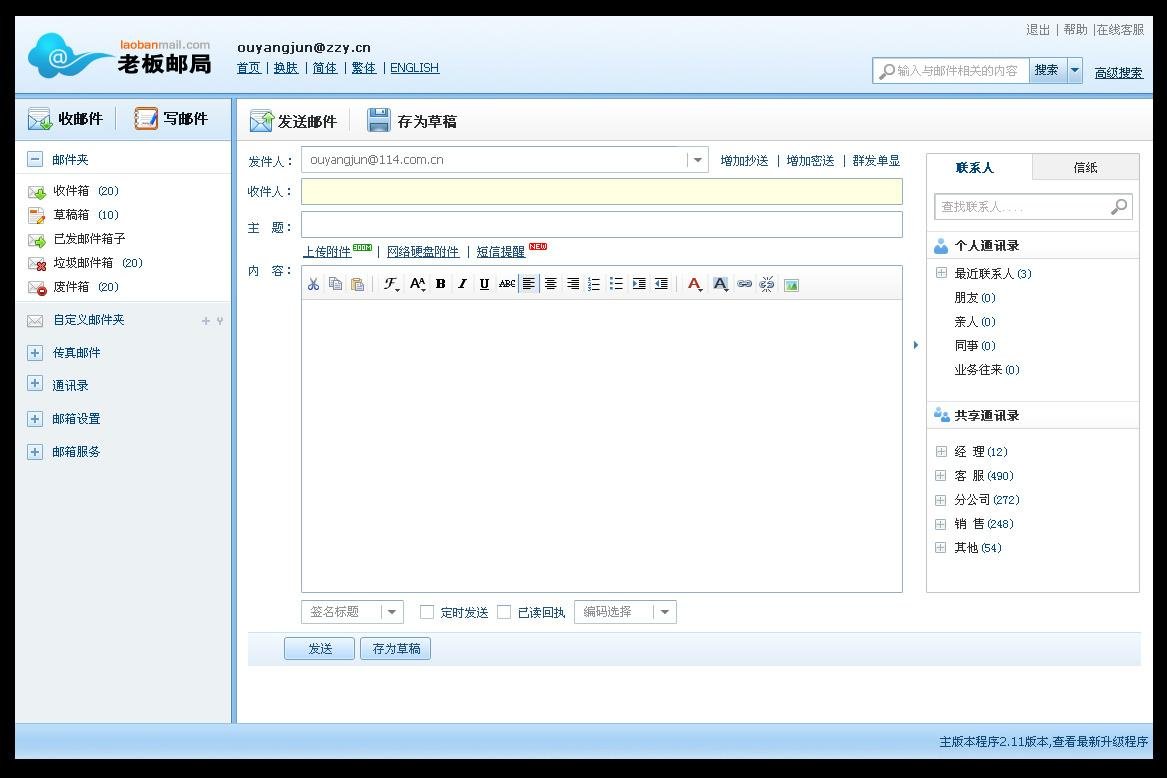The image size is (1167, 778).
Task: Enable 定时发送 scheduled sending
Action: (427, 611)
